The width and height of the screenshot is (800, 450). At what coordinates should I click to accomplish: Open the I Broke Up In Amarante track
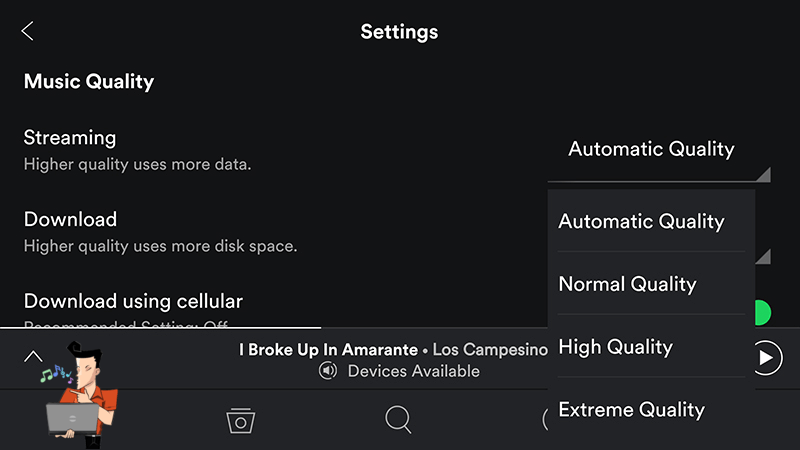(x=328, y=350)
